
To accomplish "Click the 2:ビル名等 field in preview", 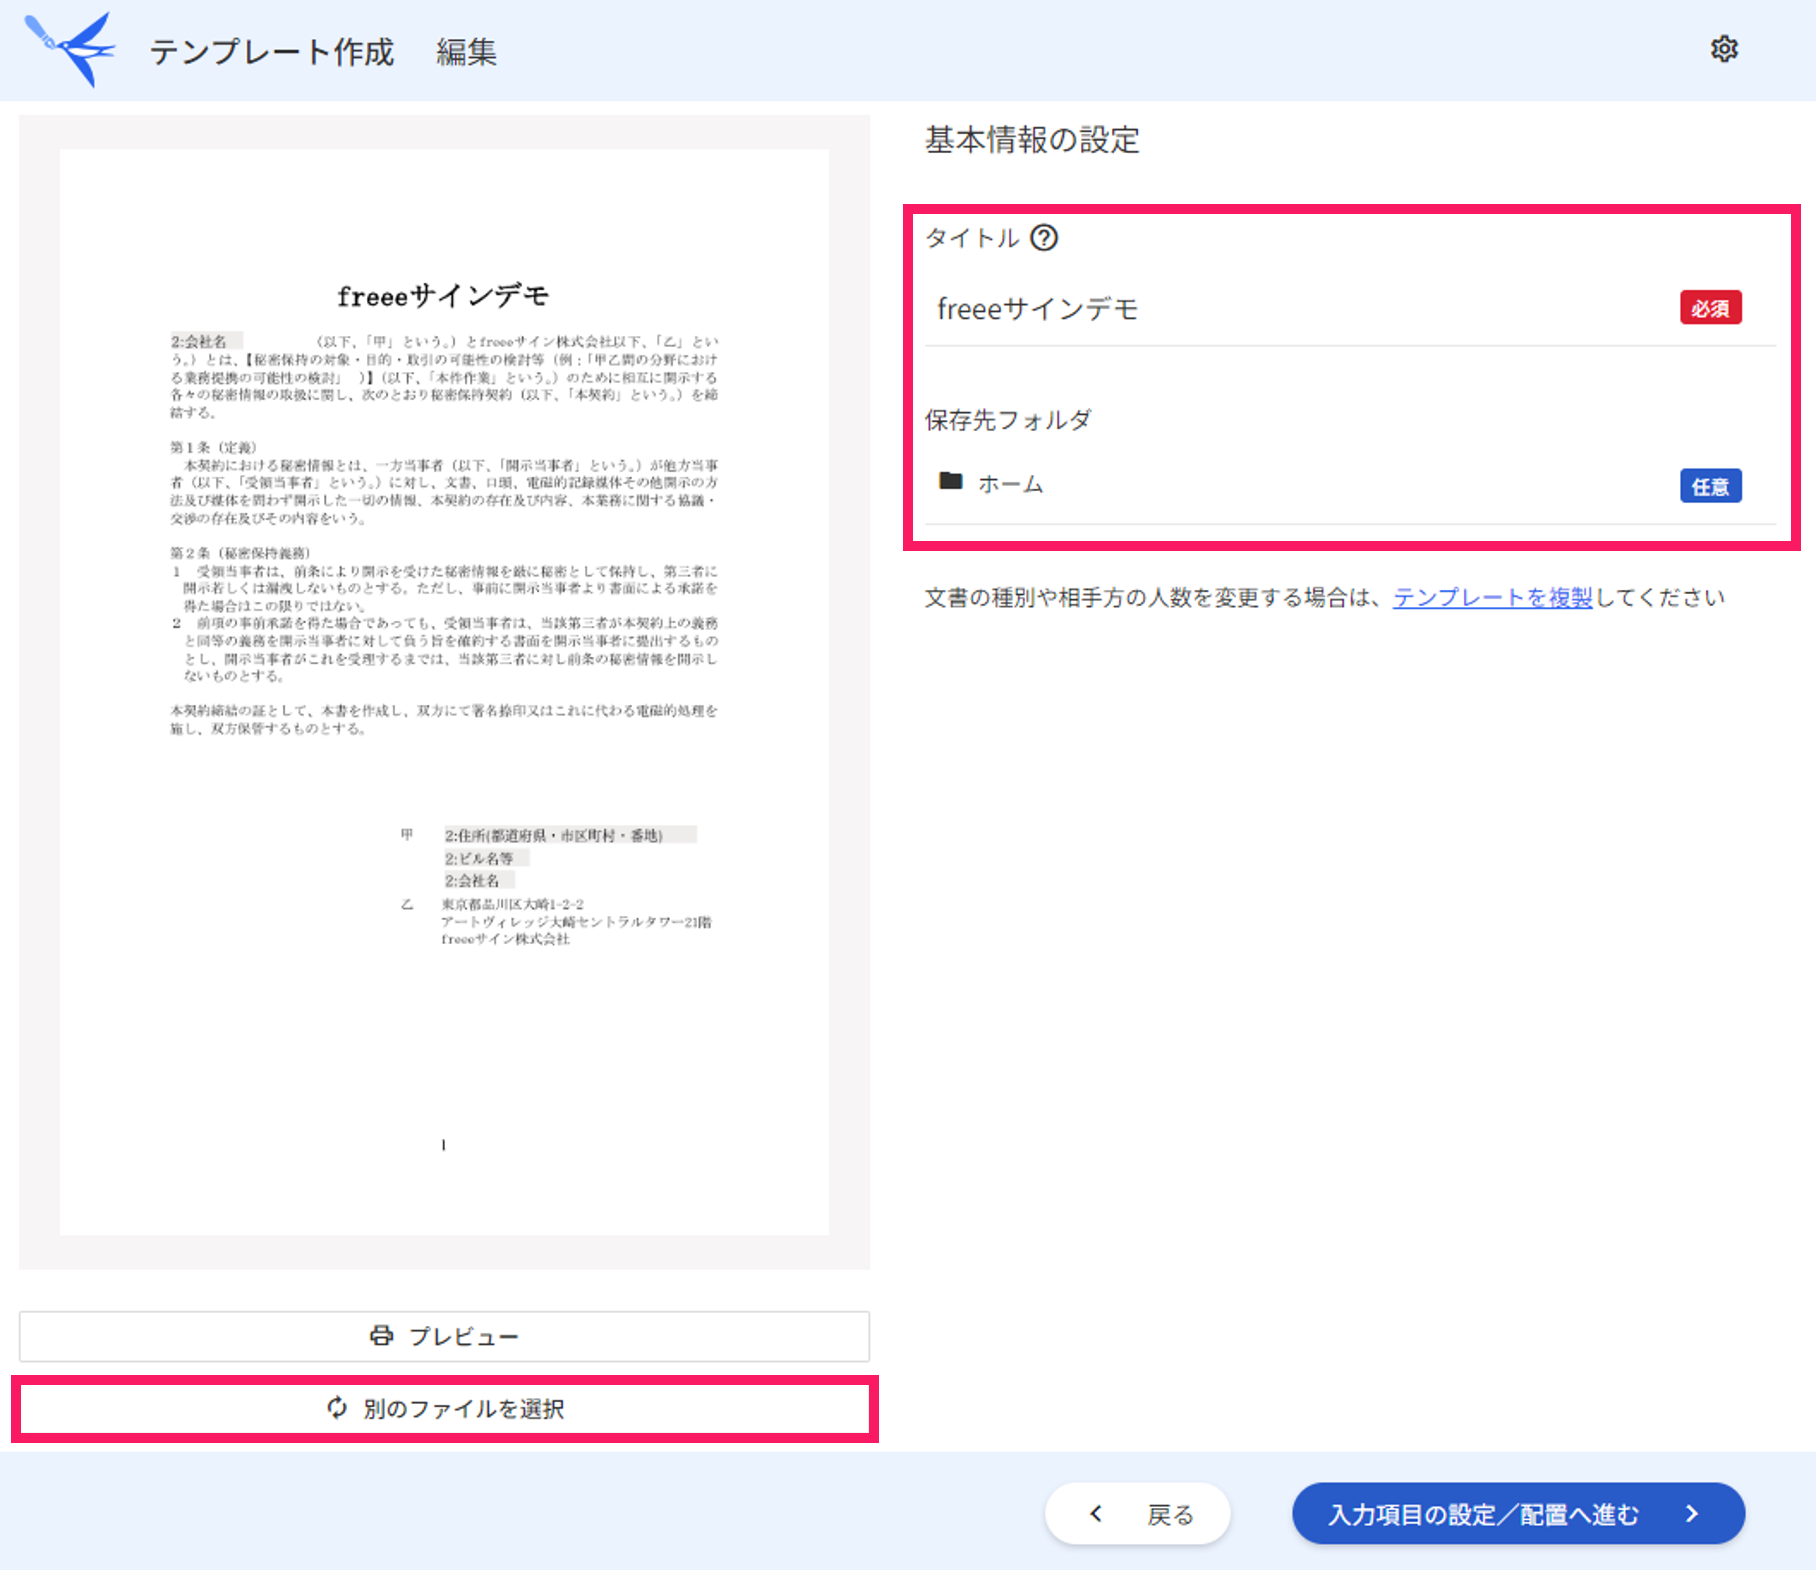I will 486,858.
